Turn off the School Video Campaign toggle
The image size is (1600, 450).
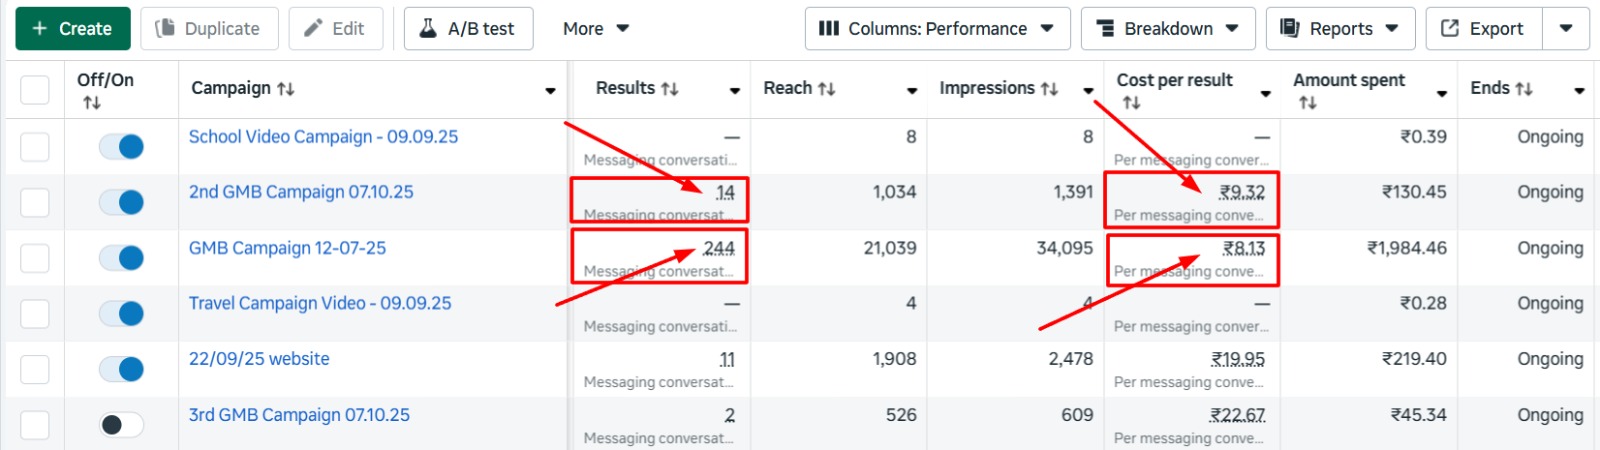point(122,147)
